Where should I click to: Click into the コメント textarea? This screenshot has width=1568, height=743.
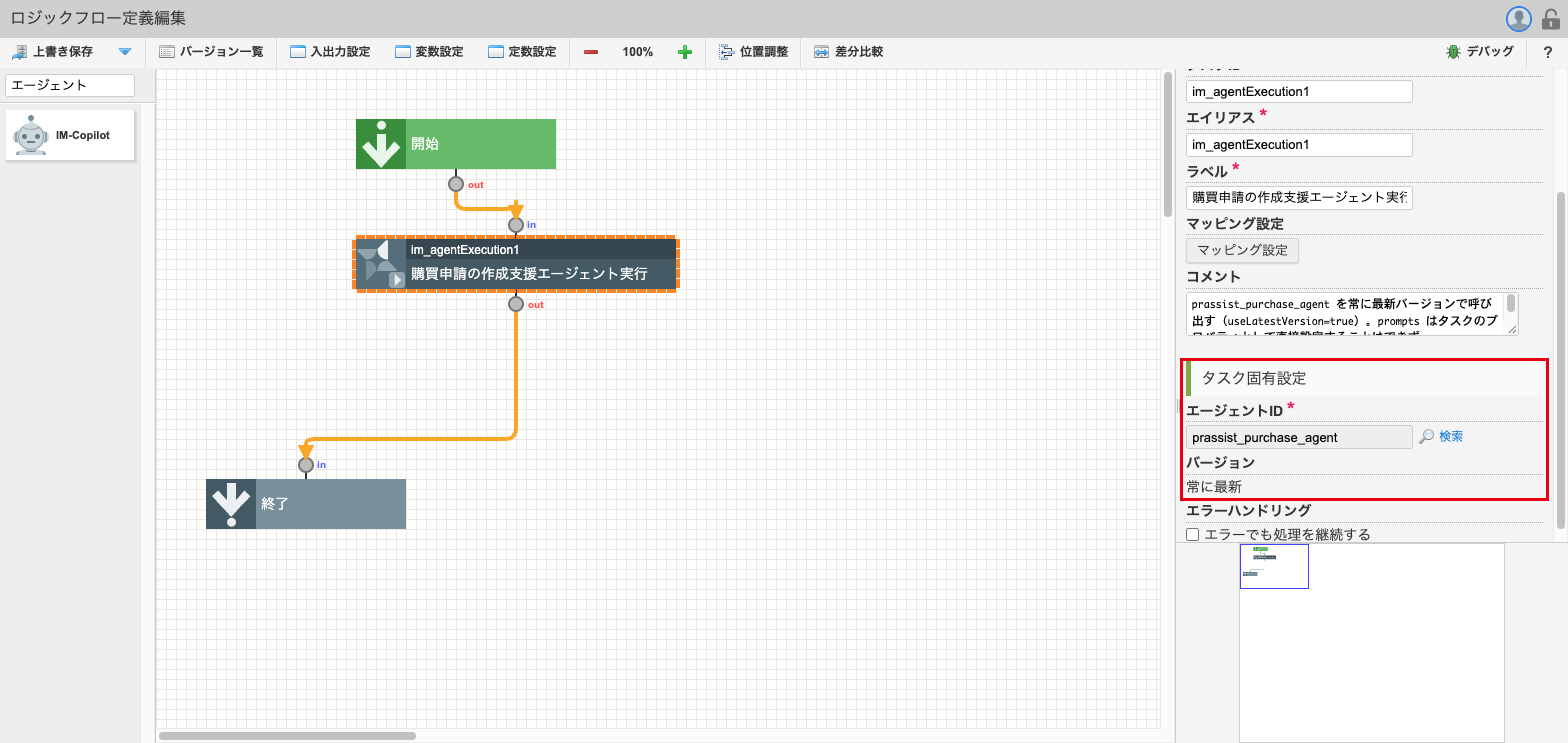click(1346, 314)
